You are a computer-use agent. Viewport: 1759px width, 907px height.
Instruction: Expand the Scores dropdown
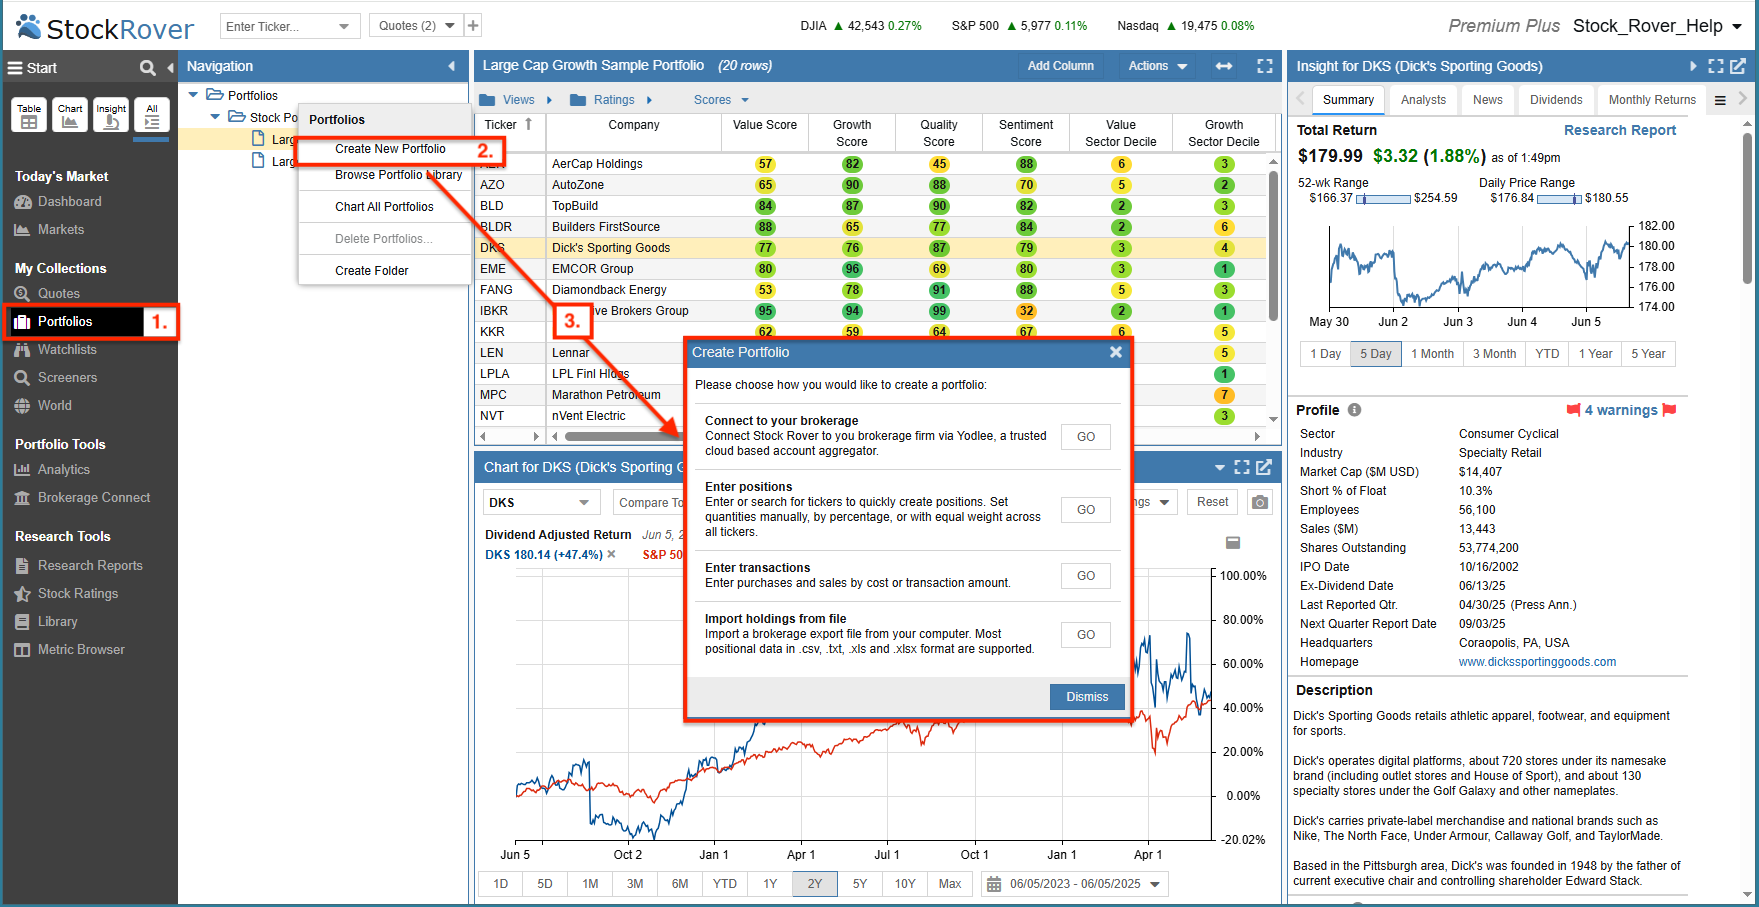coord(721,100)
